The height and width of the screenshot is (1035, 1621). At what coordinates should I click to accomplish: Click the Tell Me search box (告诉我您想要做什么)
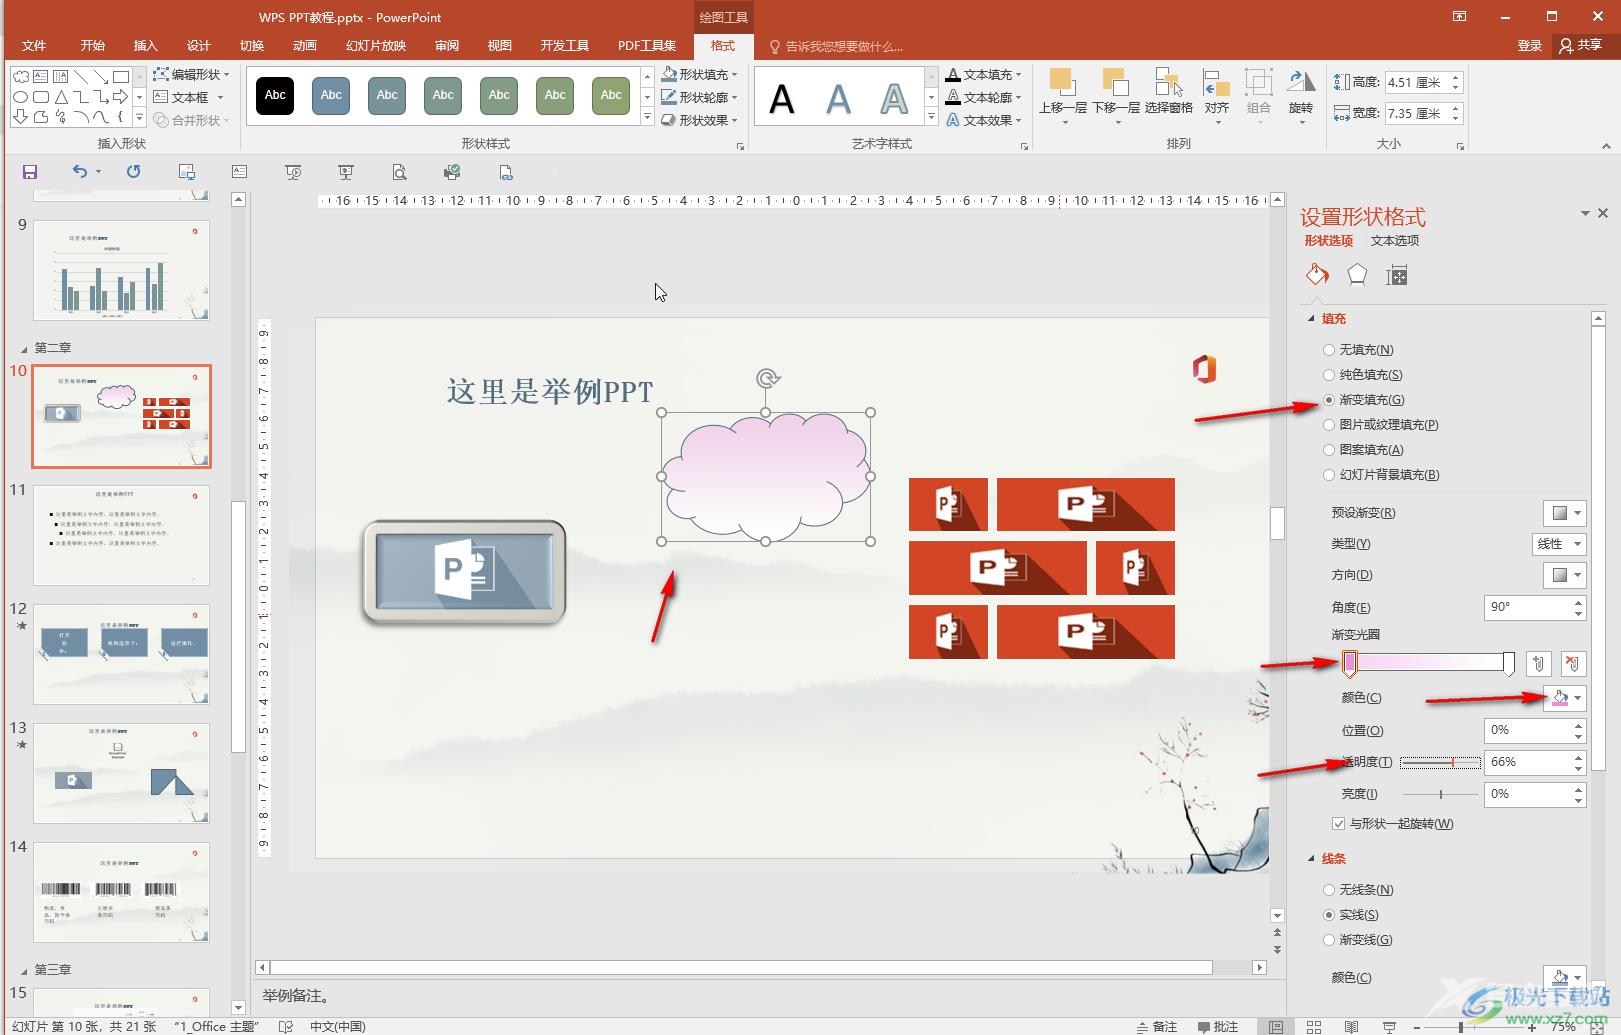(837, 46)
